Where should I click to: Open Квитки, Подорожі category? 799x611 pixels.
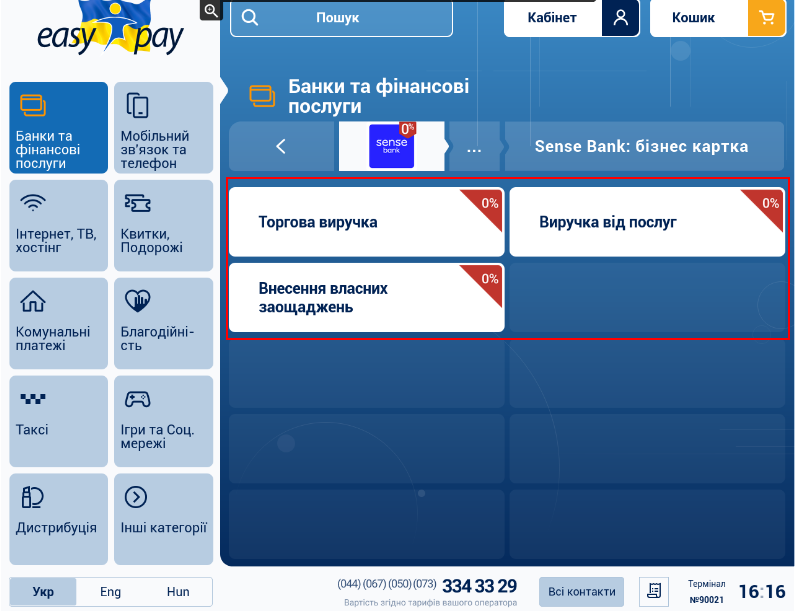click(x=164, y=225)
